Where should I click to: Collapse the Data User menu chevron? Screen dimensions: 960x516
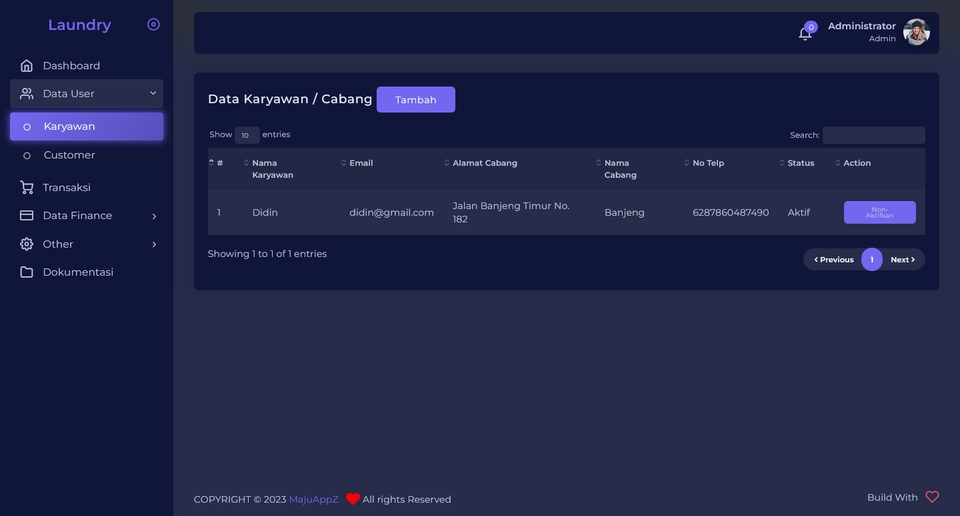153,93
